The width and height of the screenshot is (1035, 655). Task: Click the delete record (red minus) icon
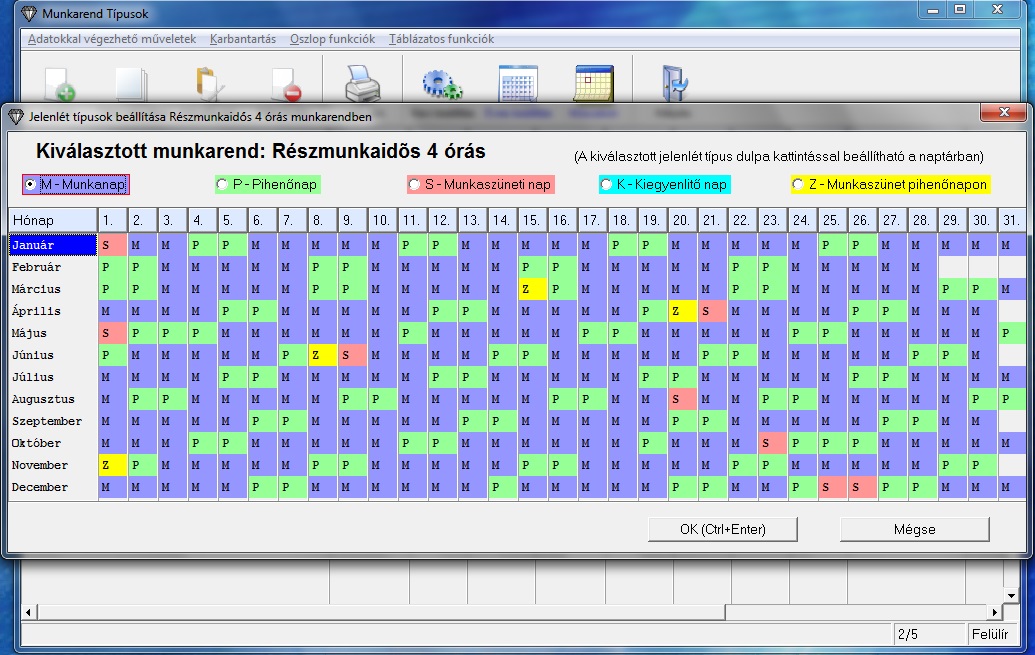coord(286,84)
